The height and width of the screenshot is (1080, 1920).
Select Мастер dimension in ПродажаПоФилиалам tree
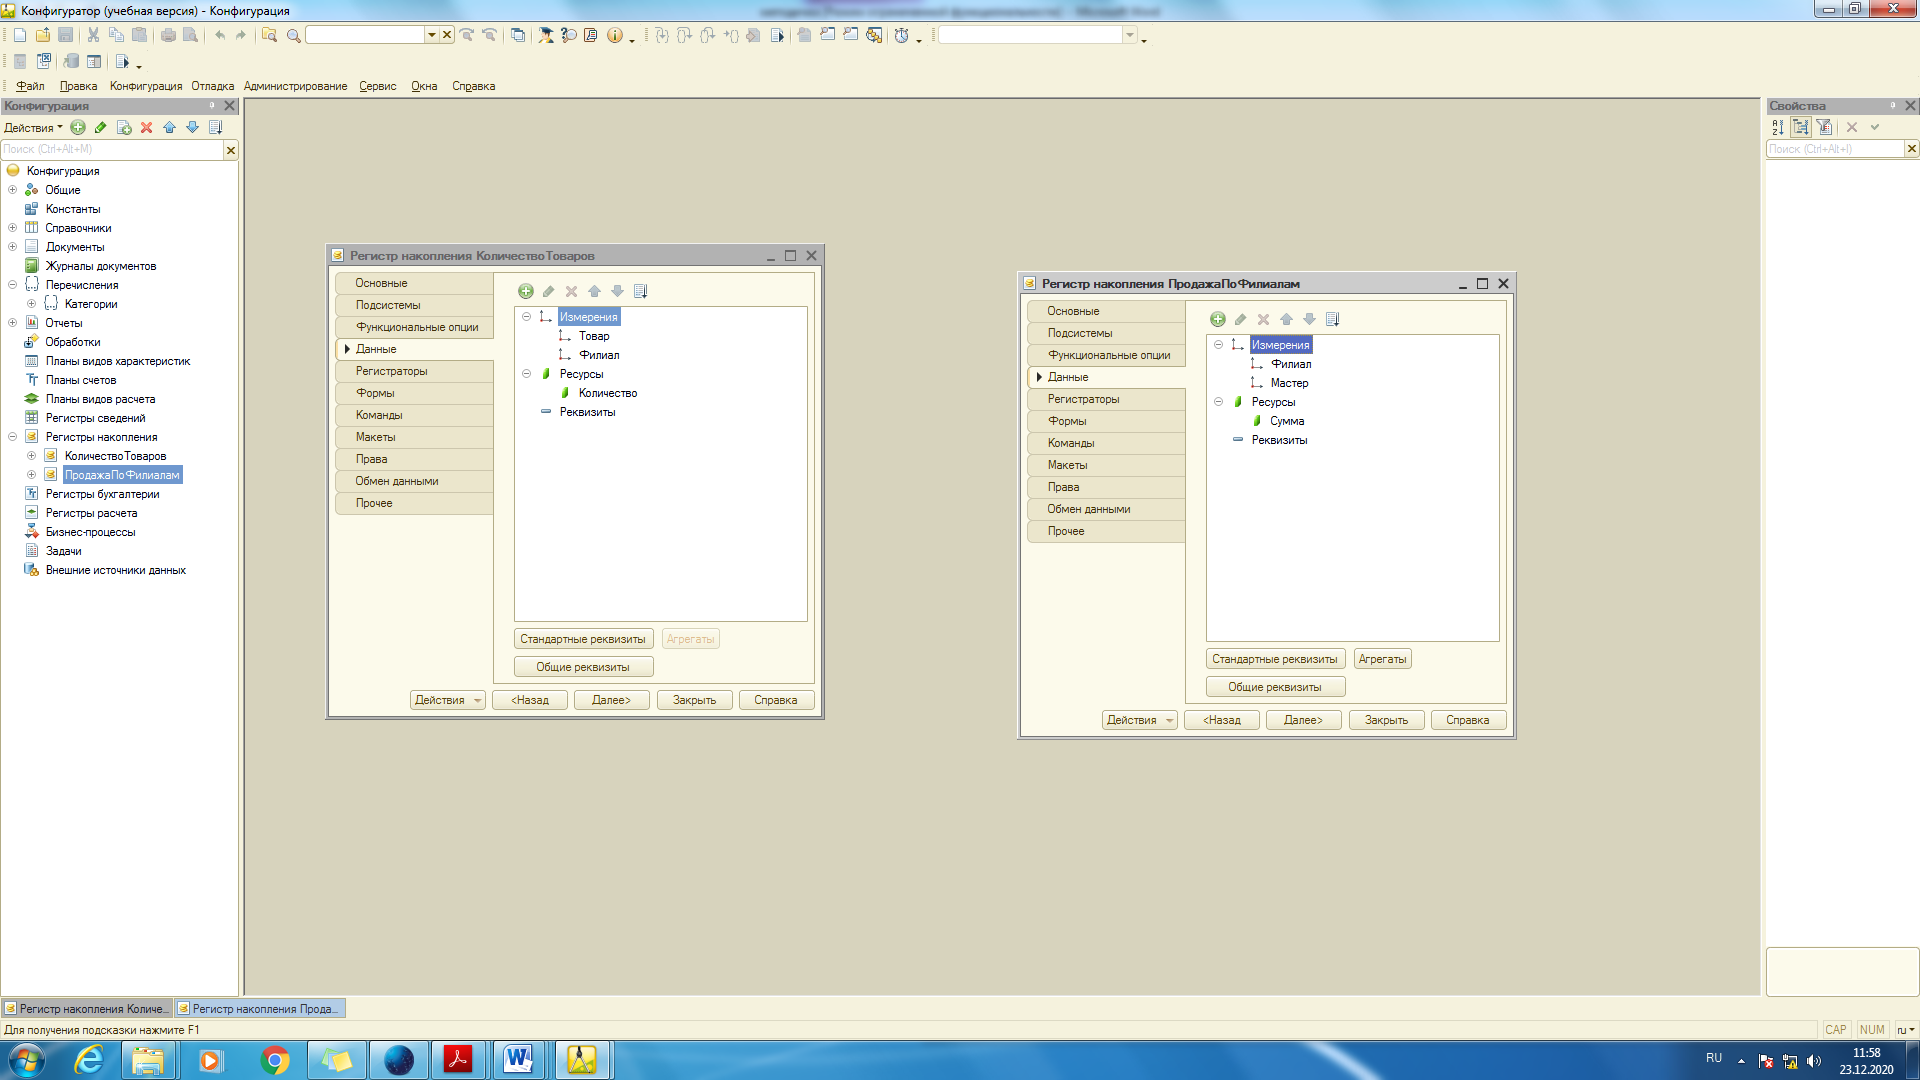1289,383
